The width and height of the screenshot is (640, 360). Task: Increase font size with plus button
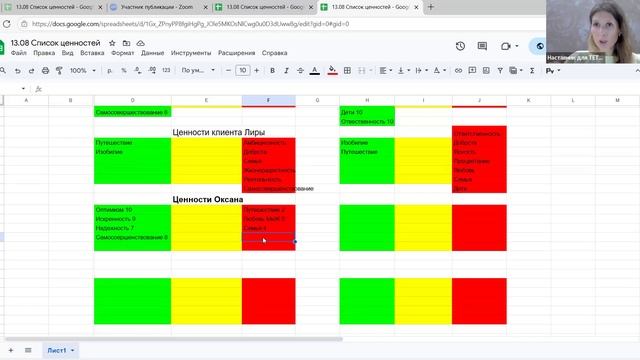point(256,71)
